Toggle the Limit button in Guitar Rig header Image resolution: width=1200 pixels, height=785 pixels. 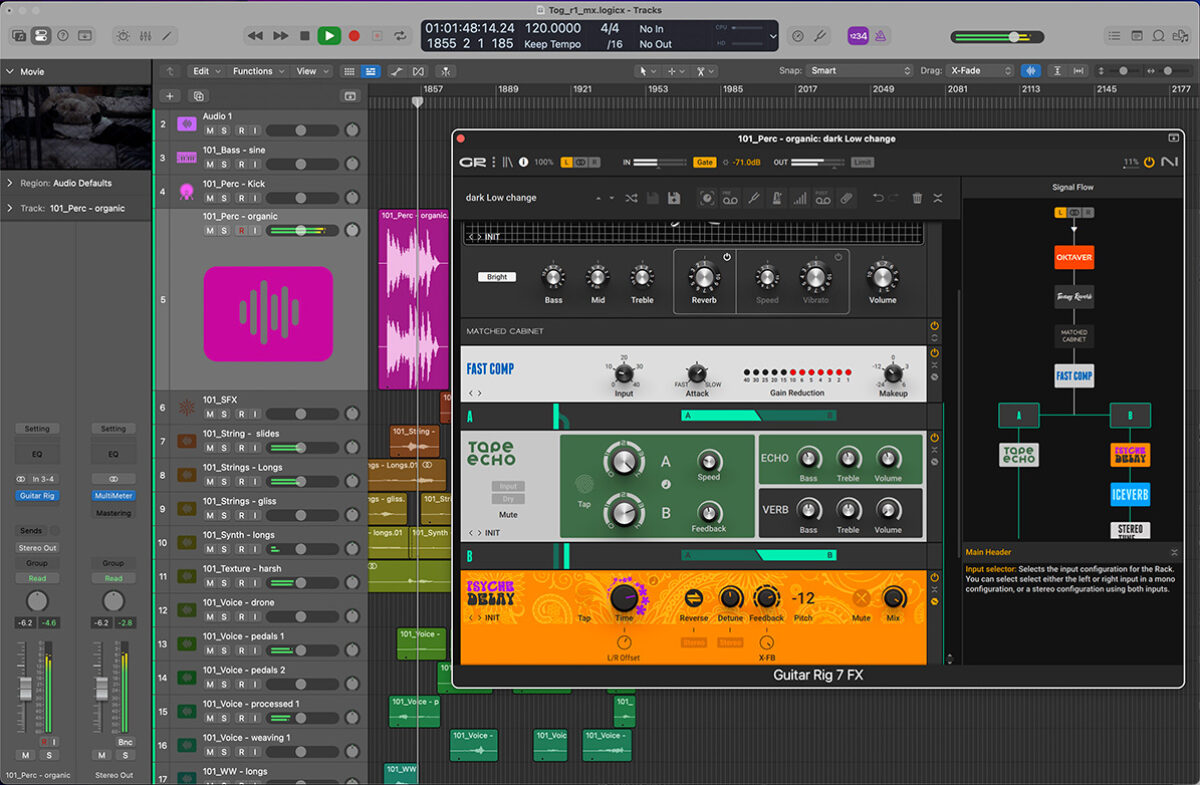point(861,162)
